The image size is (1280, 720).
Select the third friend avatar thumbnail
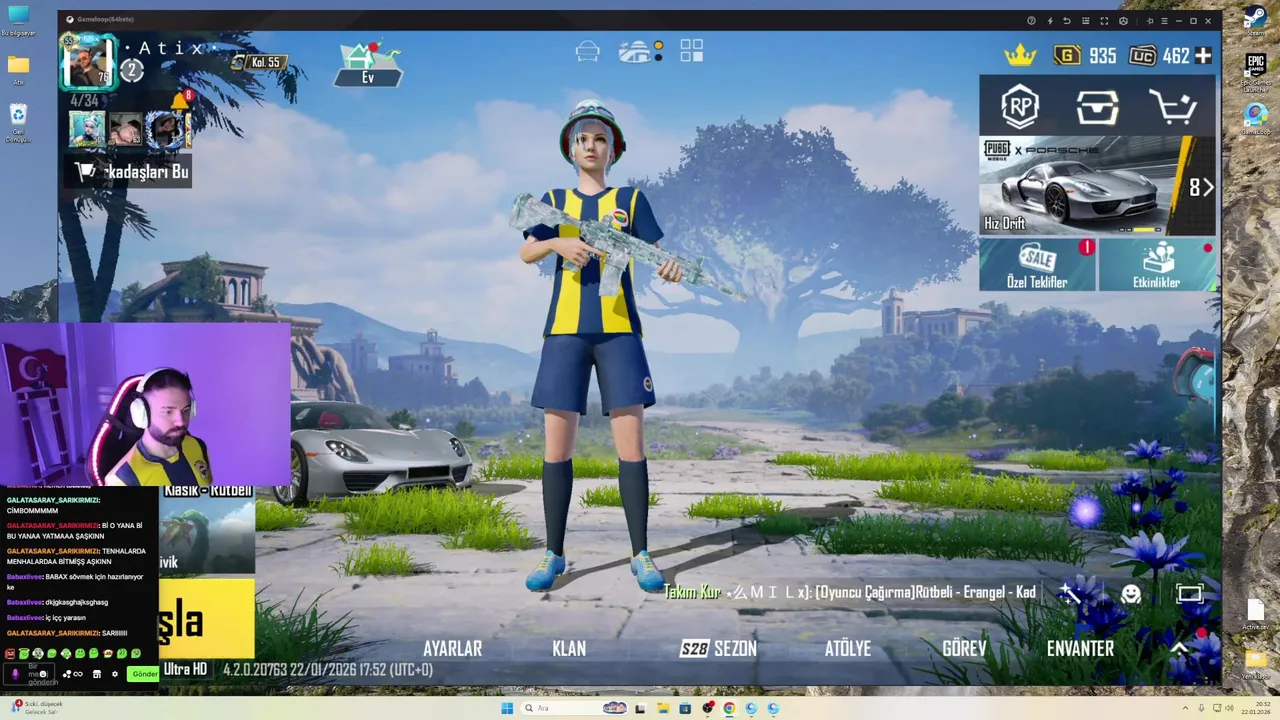163,130
